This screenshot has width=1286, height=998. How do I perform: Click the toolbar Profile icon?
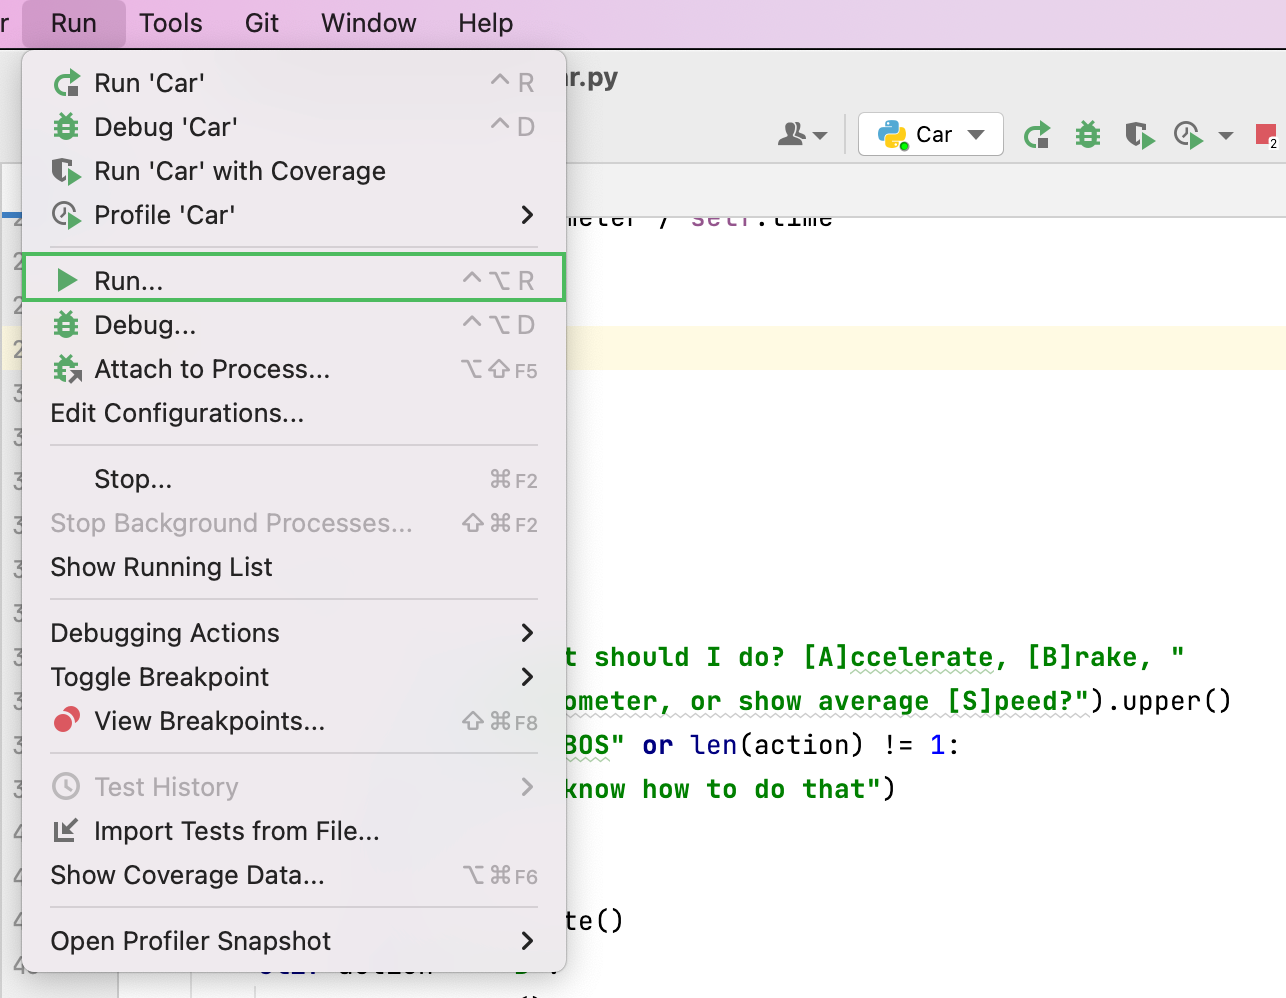coord(1187,134)
